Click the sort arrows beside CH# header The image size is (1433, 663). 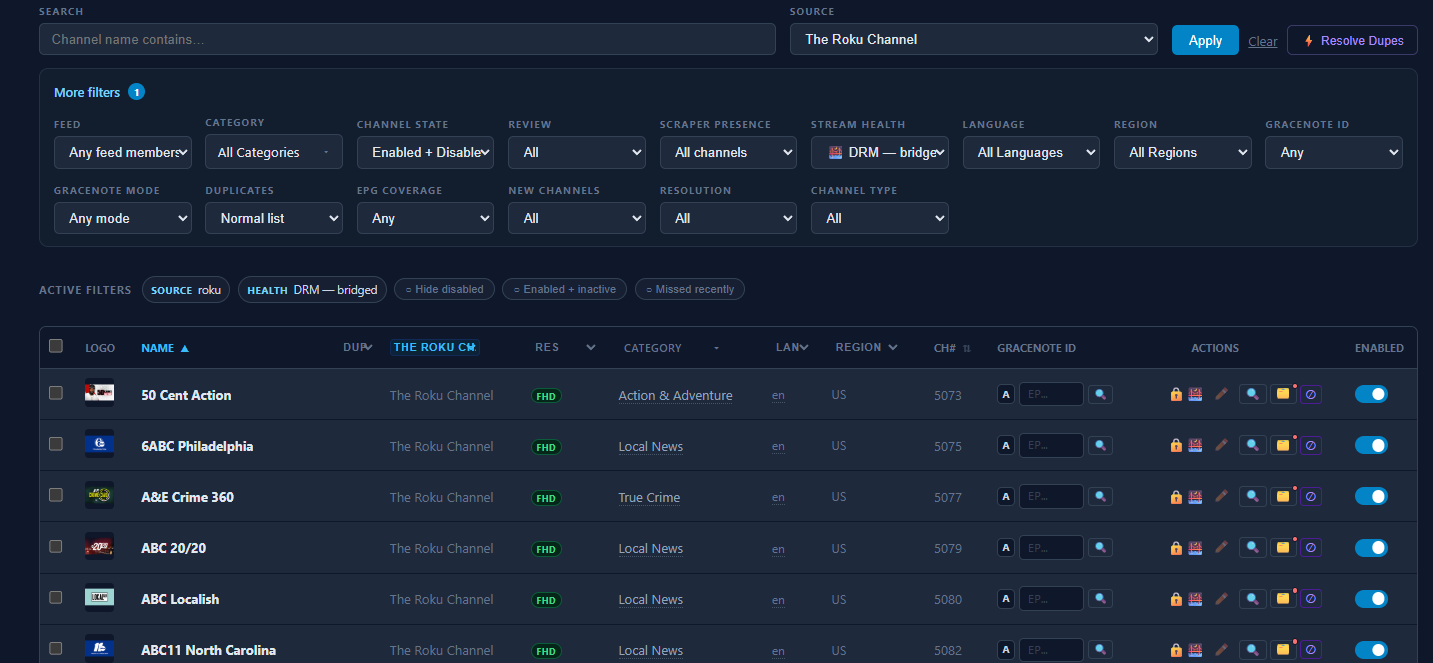click(x=966, y=349)
